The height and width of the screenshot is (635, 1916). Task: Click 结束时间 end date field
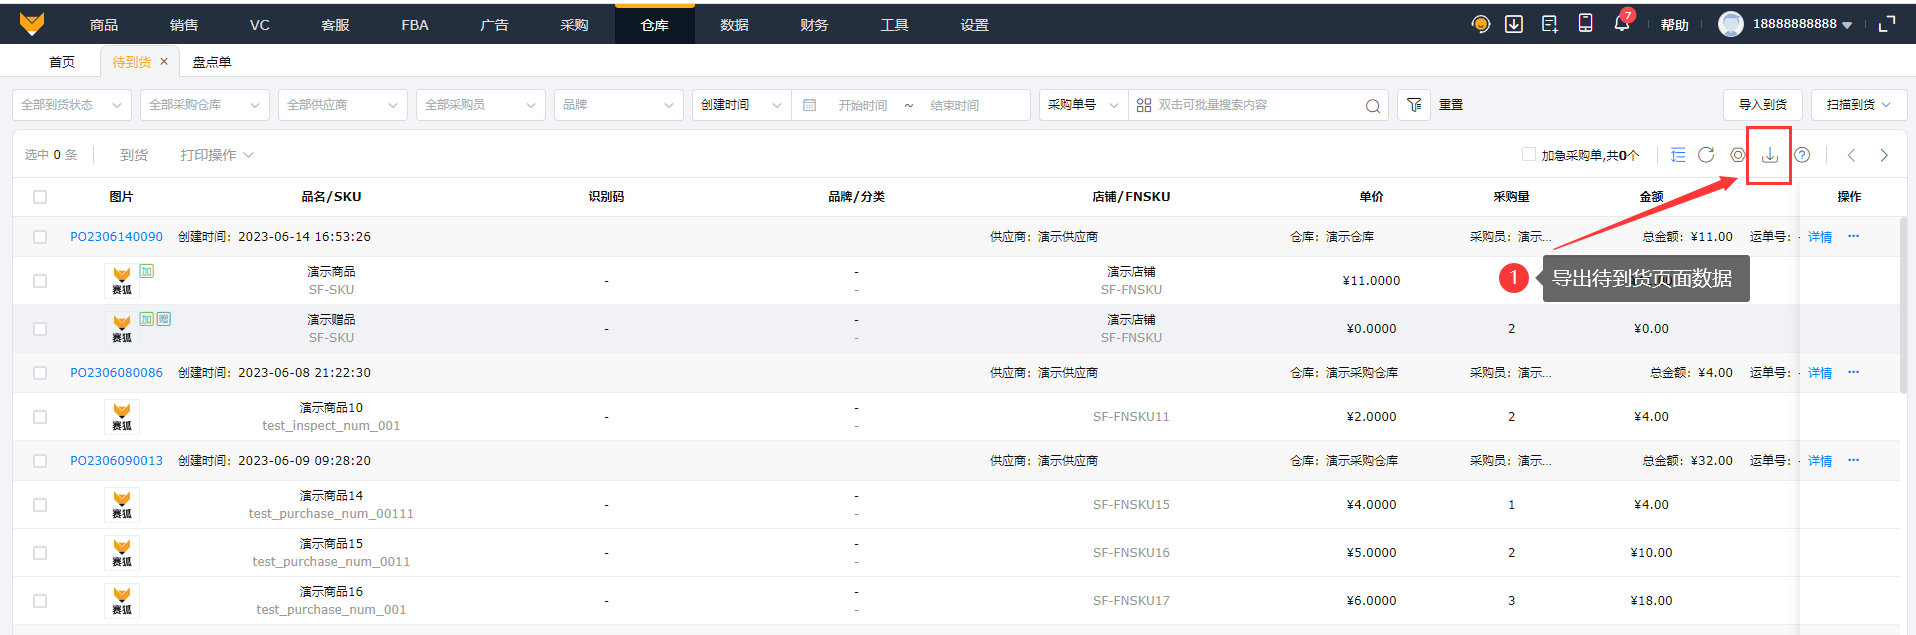955,105
